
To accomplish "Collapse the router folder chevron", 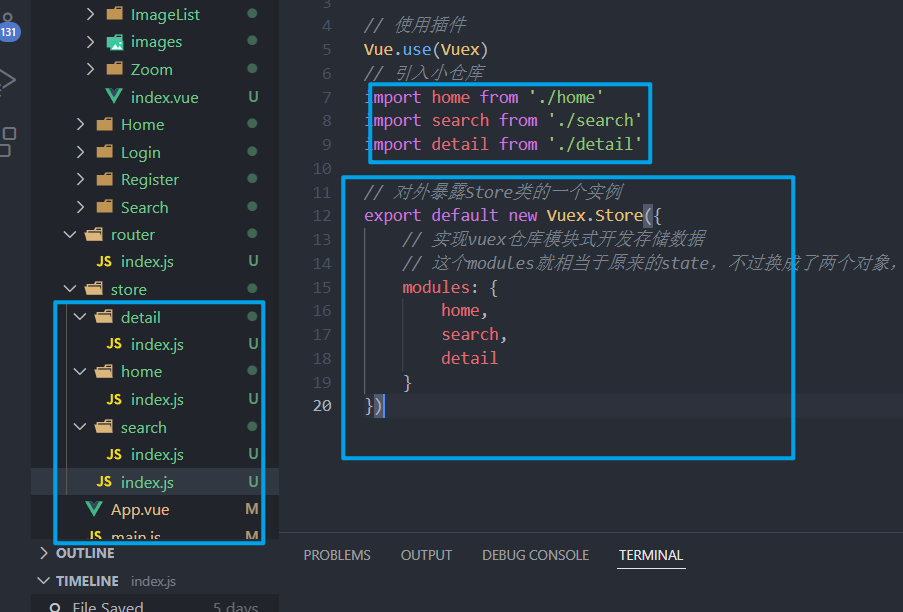I will point(70,234).
